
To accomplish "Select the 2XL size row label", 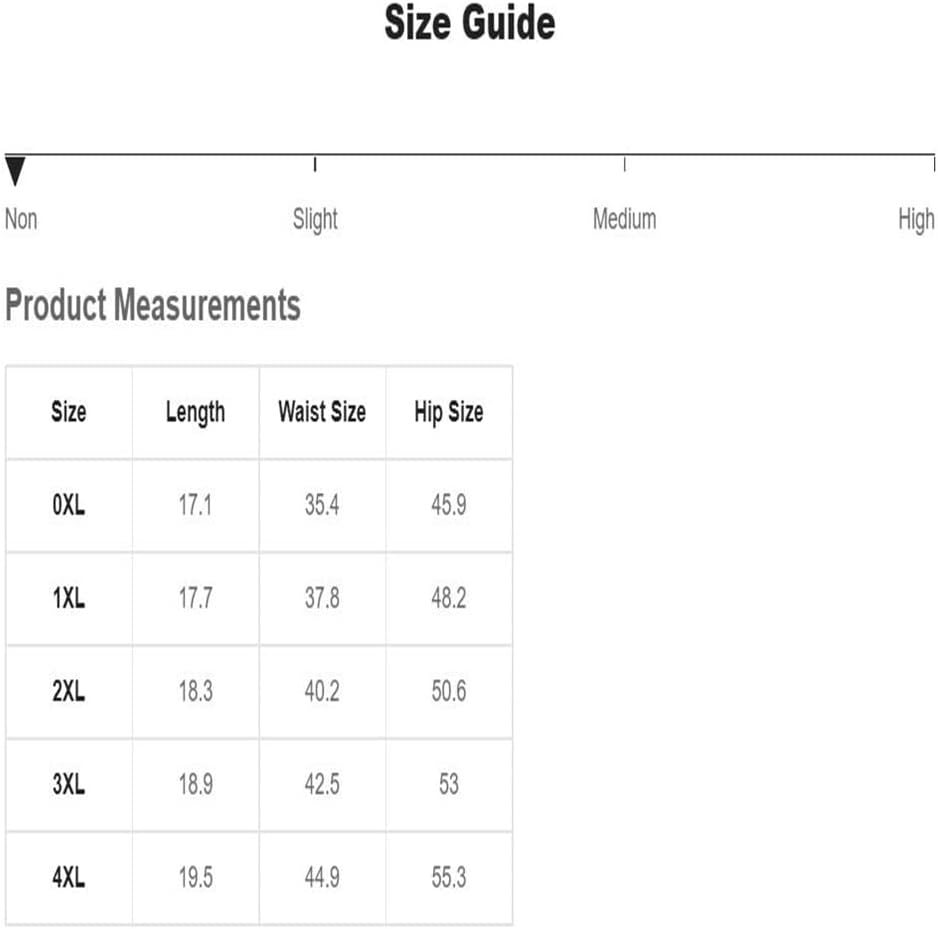I will tap(69, 692).
